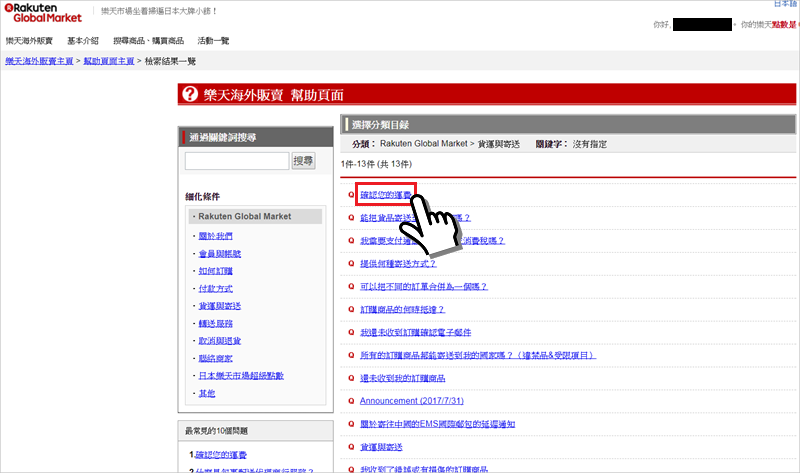Click the white question mark help icon
The height and width of the screenshot is (473, 800).
click(190, 95)
